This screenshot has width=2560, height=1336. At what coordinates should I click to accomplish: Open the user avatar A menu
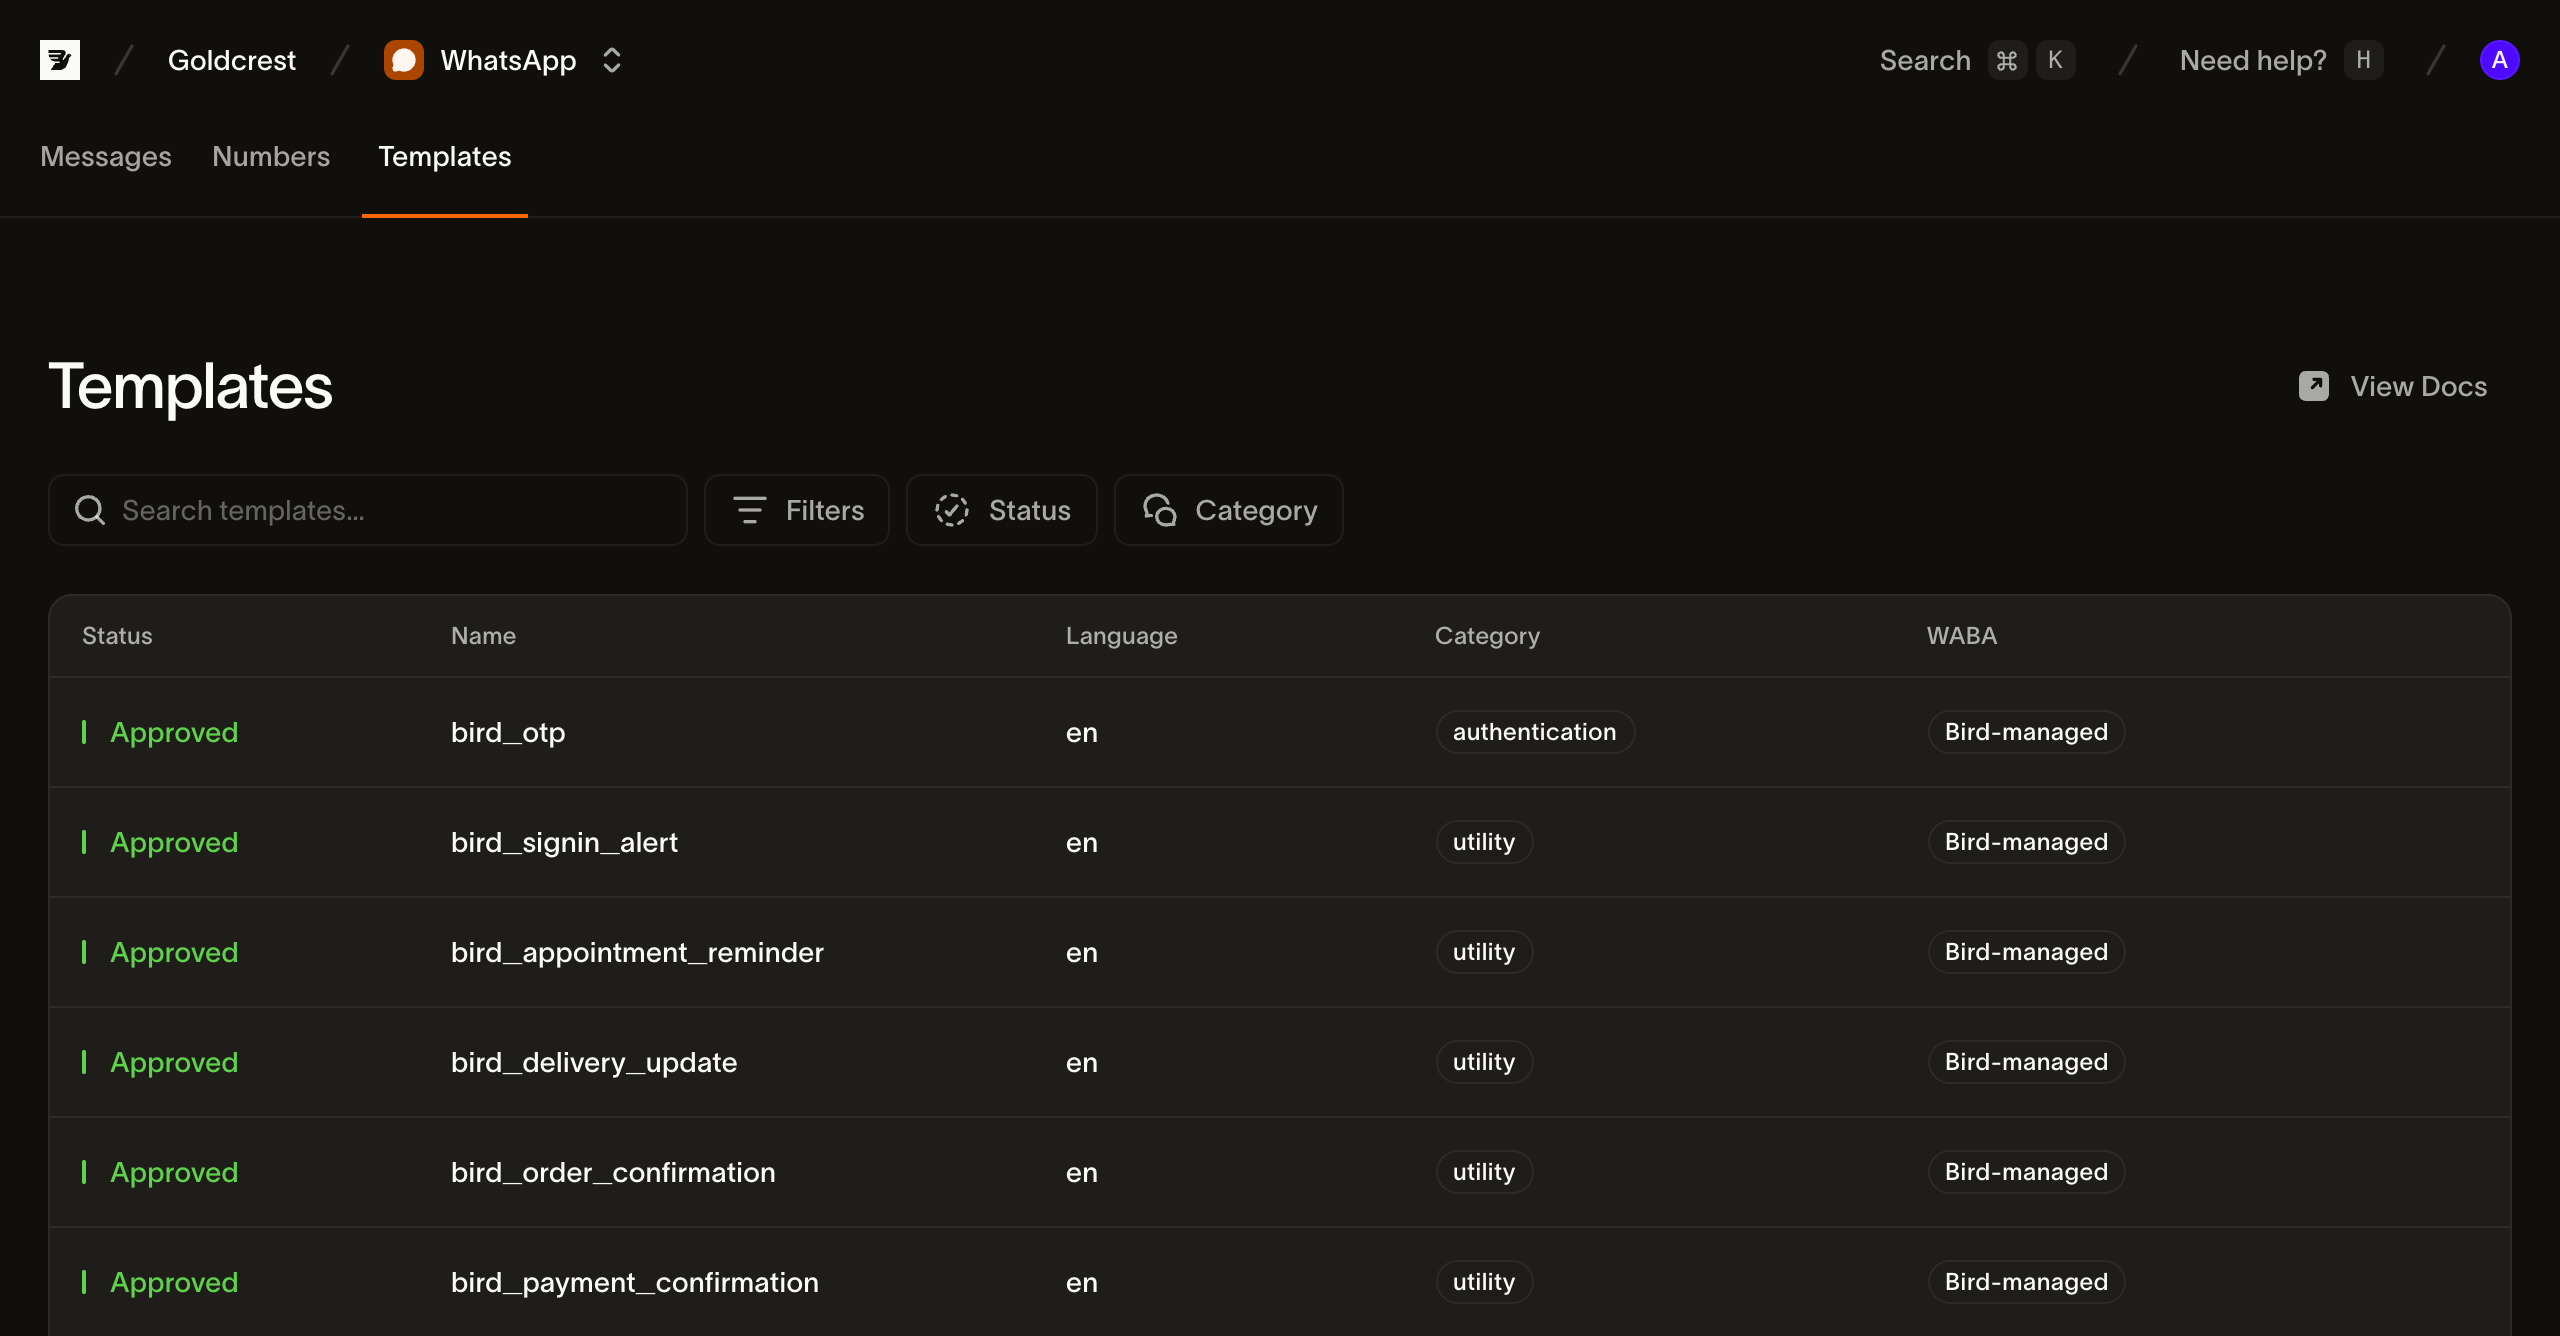click(x=2499, y=60)
